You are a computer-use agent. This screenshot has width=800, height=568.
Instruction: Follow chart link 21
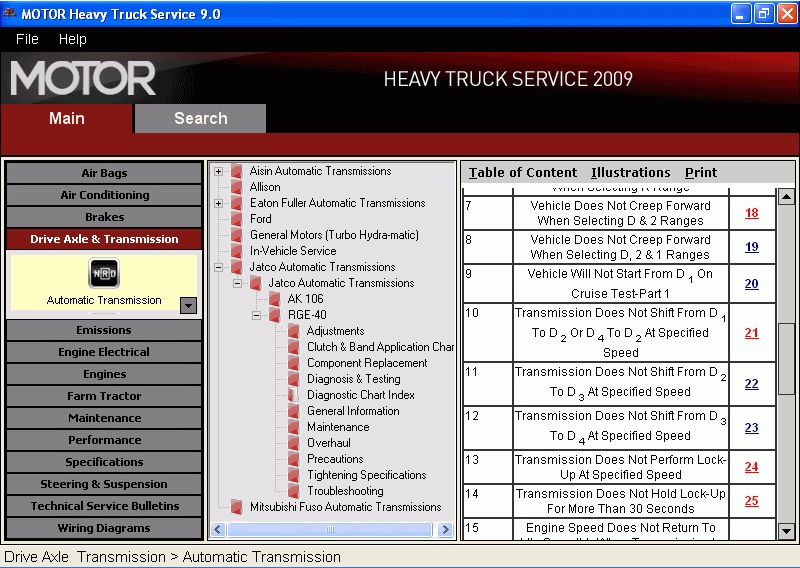click(752, 333)
